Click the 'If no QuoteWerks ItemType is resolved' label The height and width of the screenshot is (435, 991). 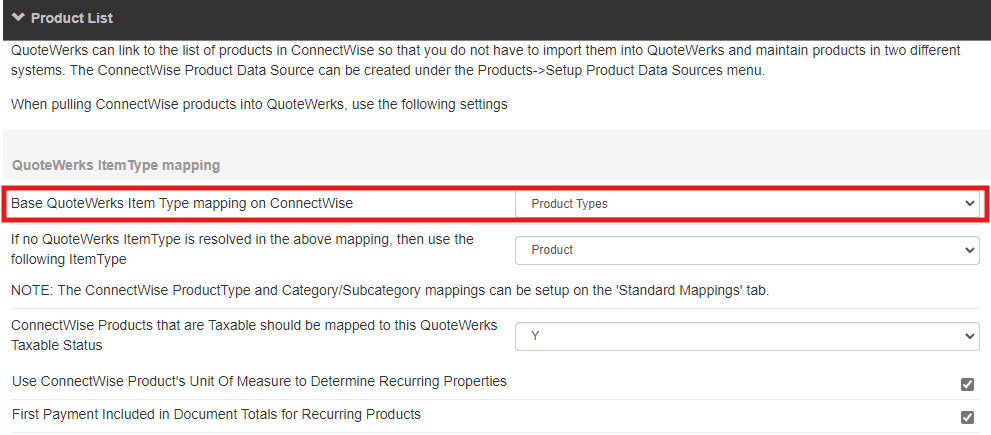pos(242,249)
